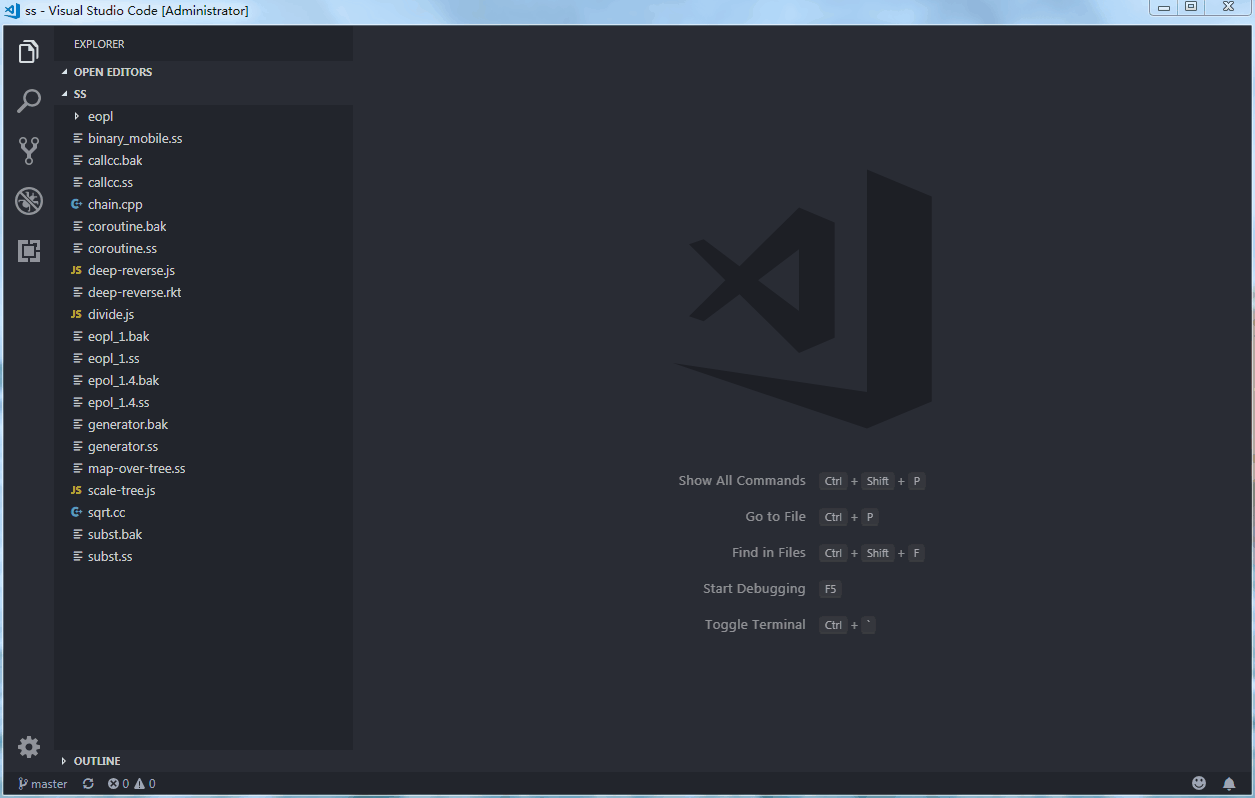The height and width of the screenshot is (798, 1255).
Task: Open deep-reverse.js from the explorer
Action: (130, 270)
